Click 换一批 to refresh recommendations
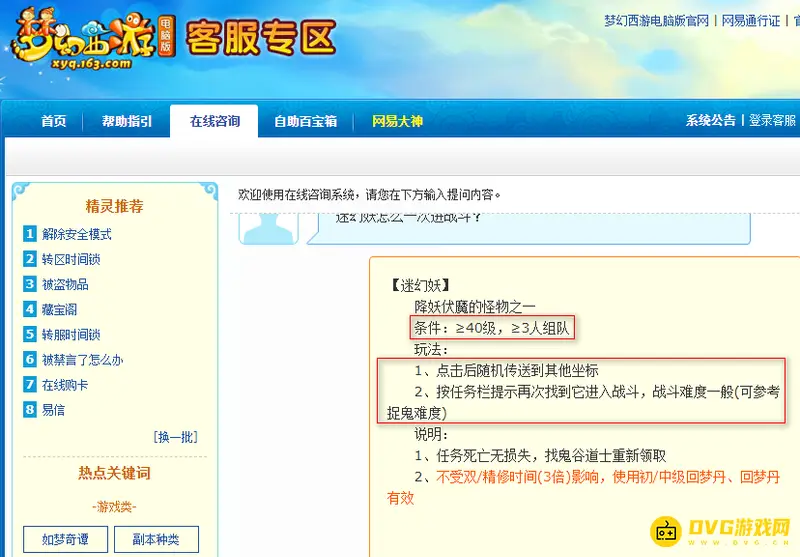The width and height of the screenshot is (800, 557). pyautogui.click(x=176, y=437)
